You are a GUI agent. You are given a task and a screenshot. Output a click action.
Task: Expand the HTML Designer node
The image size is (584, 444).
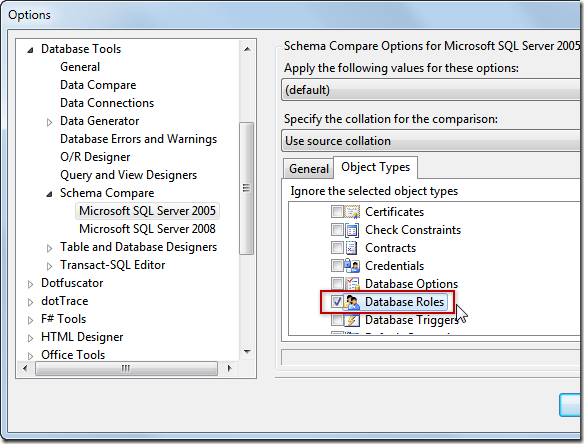point(31,338)
